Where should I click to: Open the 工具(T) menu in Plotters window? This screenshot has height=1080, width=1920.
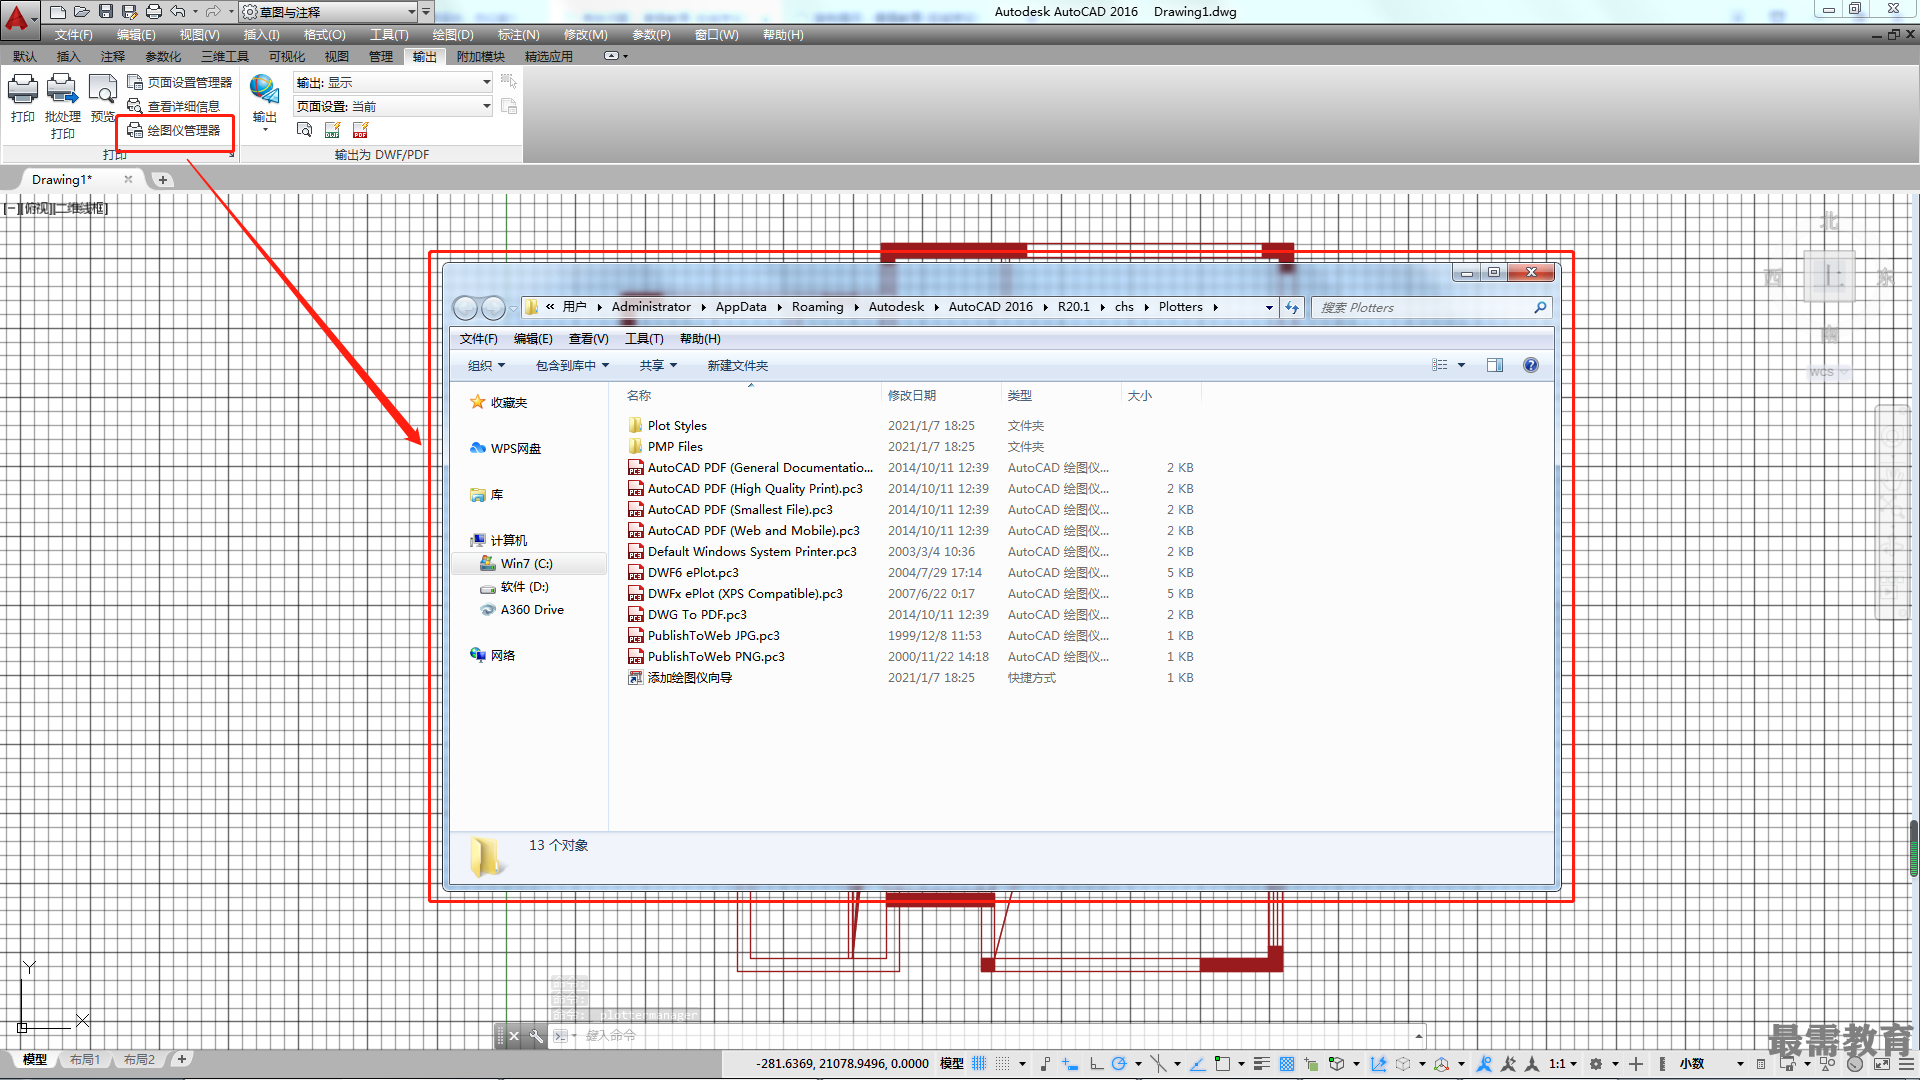(644, 339)
